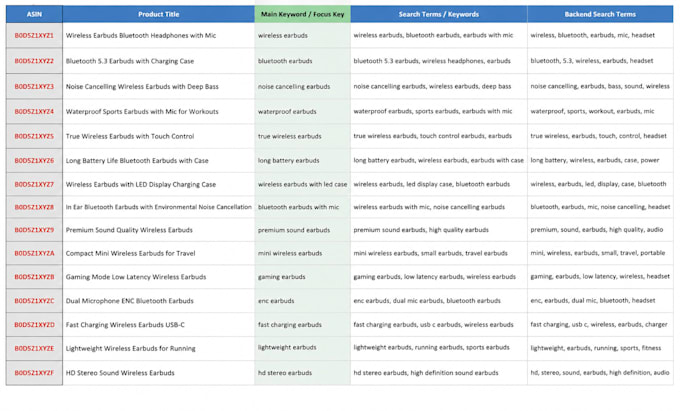
Task: Select the Product Title column header
Action: pyautogui.click(x=158, y=14)
